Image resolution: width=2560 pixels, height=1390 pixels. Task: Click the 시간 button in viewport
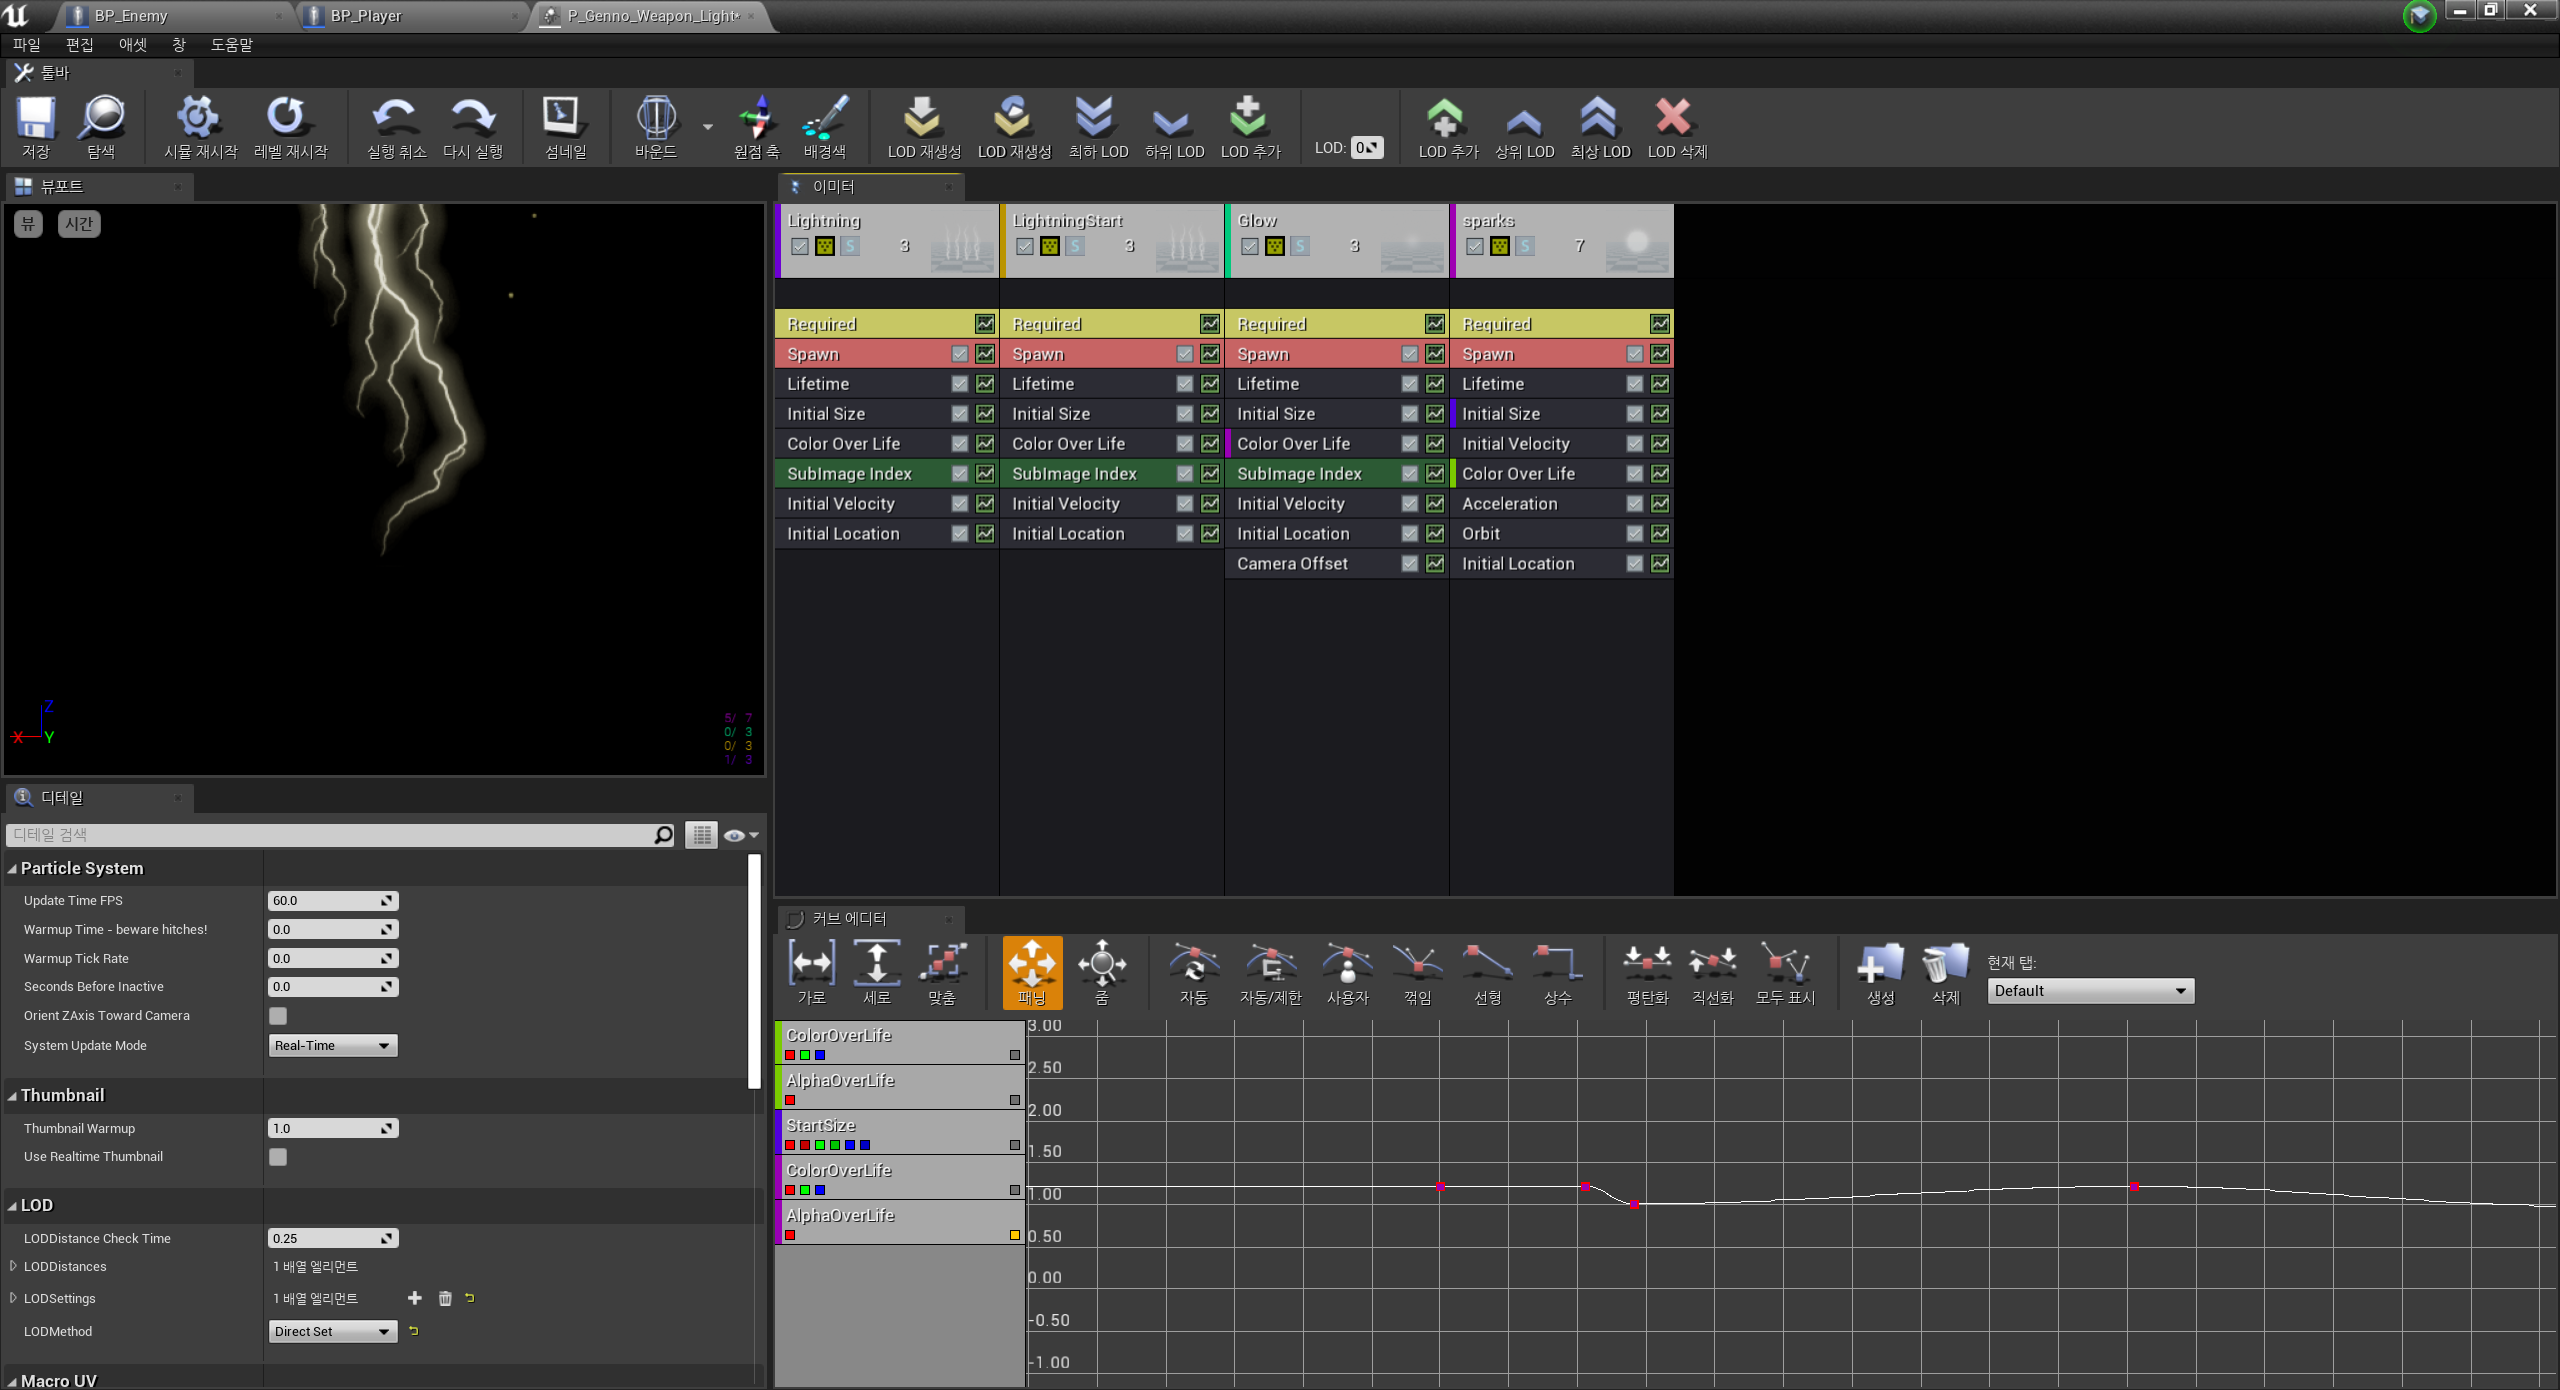(79, 224)
